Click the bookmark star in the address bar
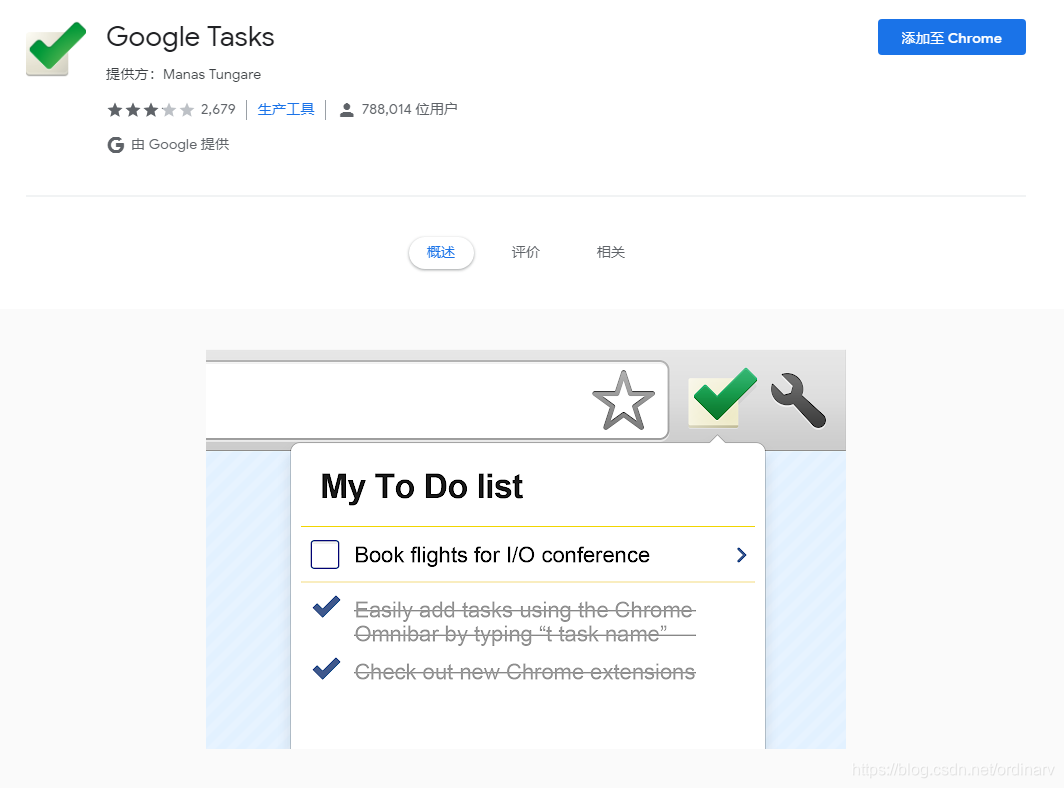 tap(623, 400)
